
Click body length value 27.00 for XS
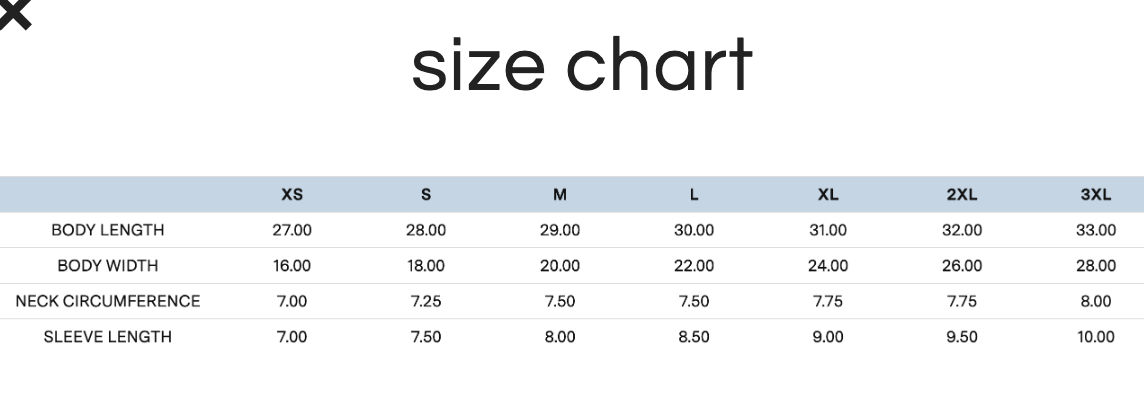click(292, 230)
